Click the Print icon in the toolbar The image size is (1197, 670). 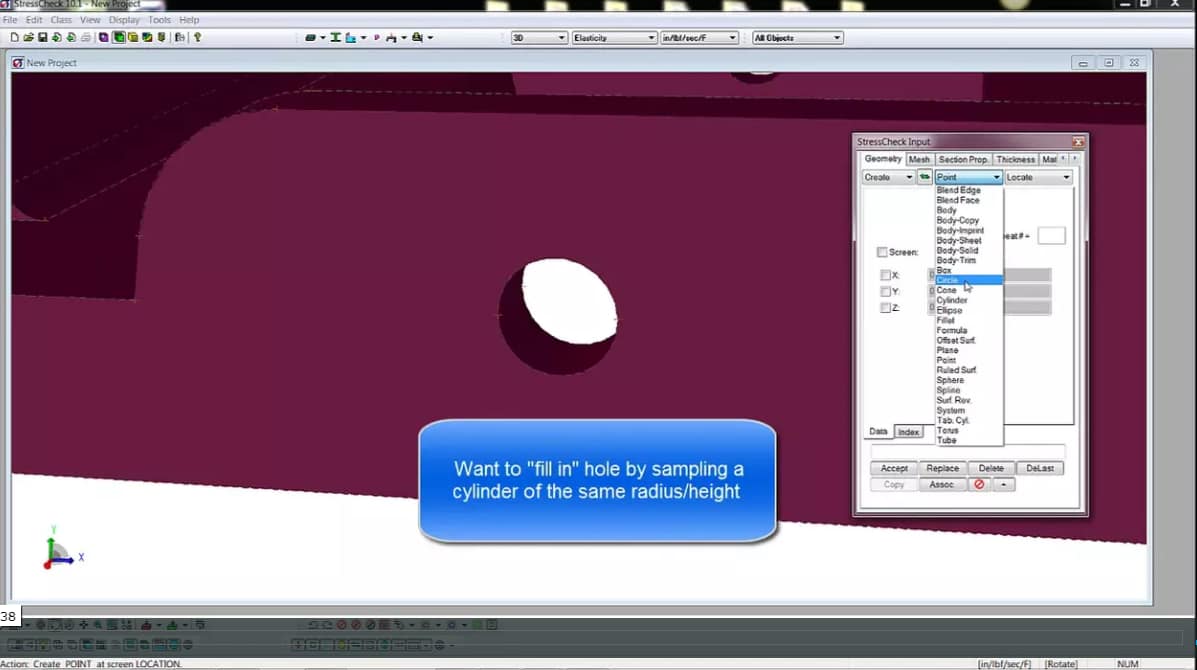click(85, 37)
